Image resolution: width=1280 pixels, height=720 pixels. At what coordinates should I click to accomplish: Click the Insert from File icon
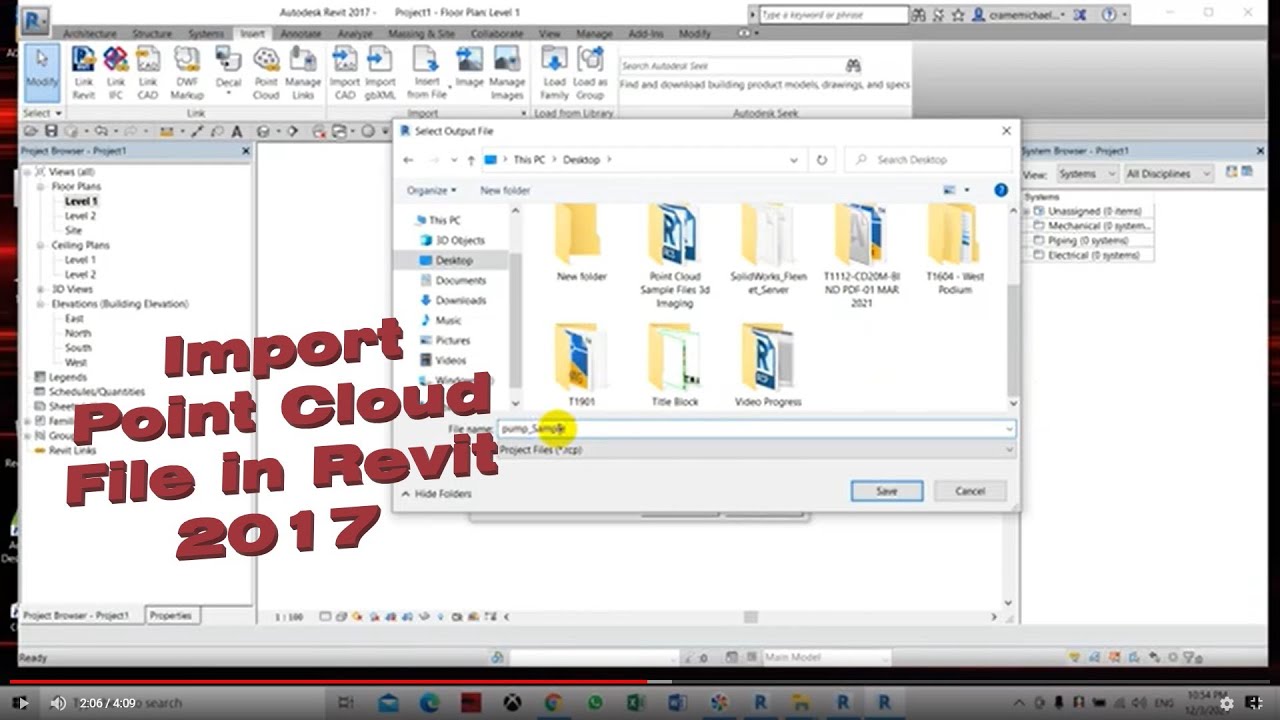427,72
